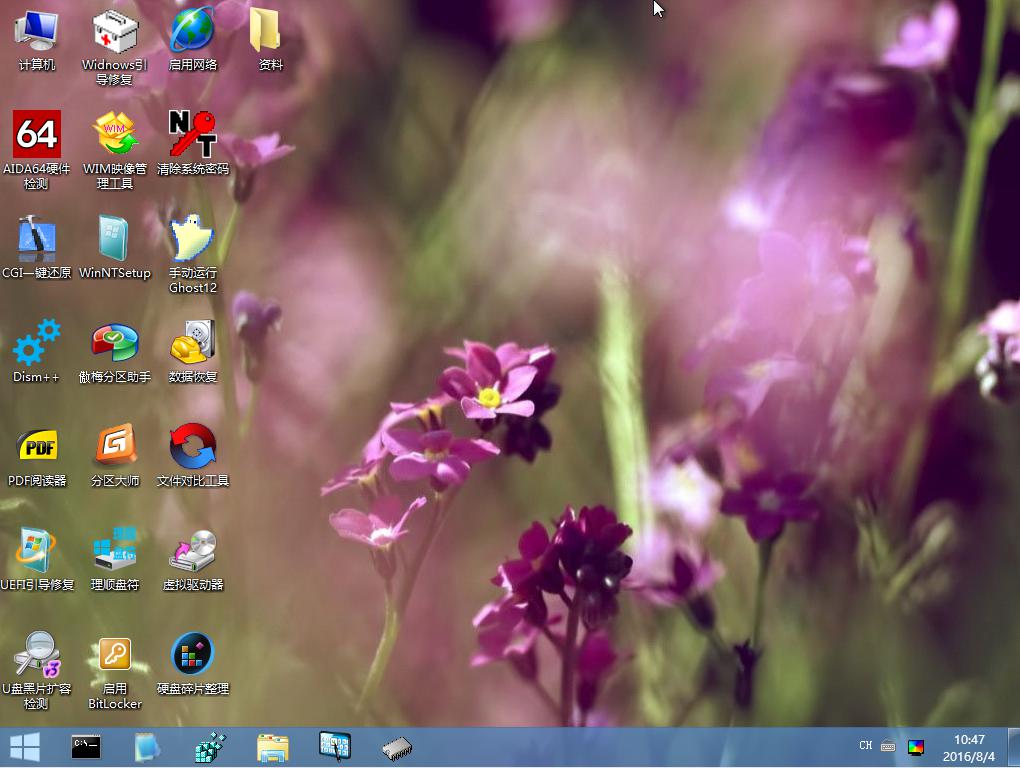
Task: Open 启用BitLocker key icon
Action: tap(114, 654)
